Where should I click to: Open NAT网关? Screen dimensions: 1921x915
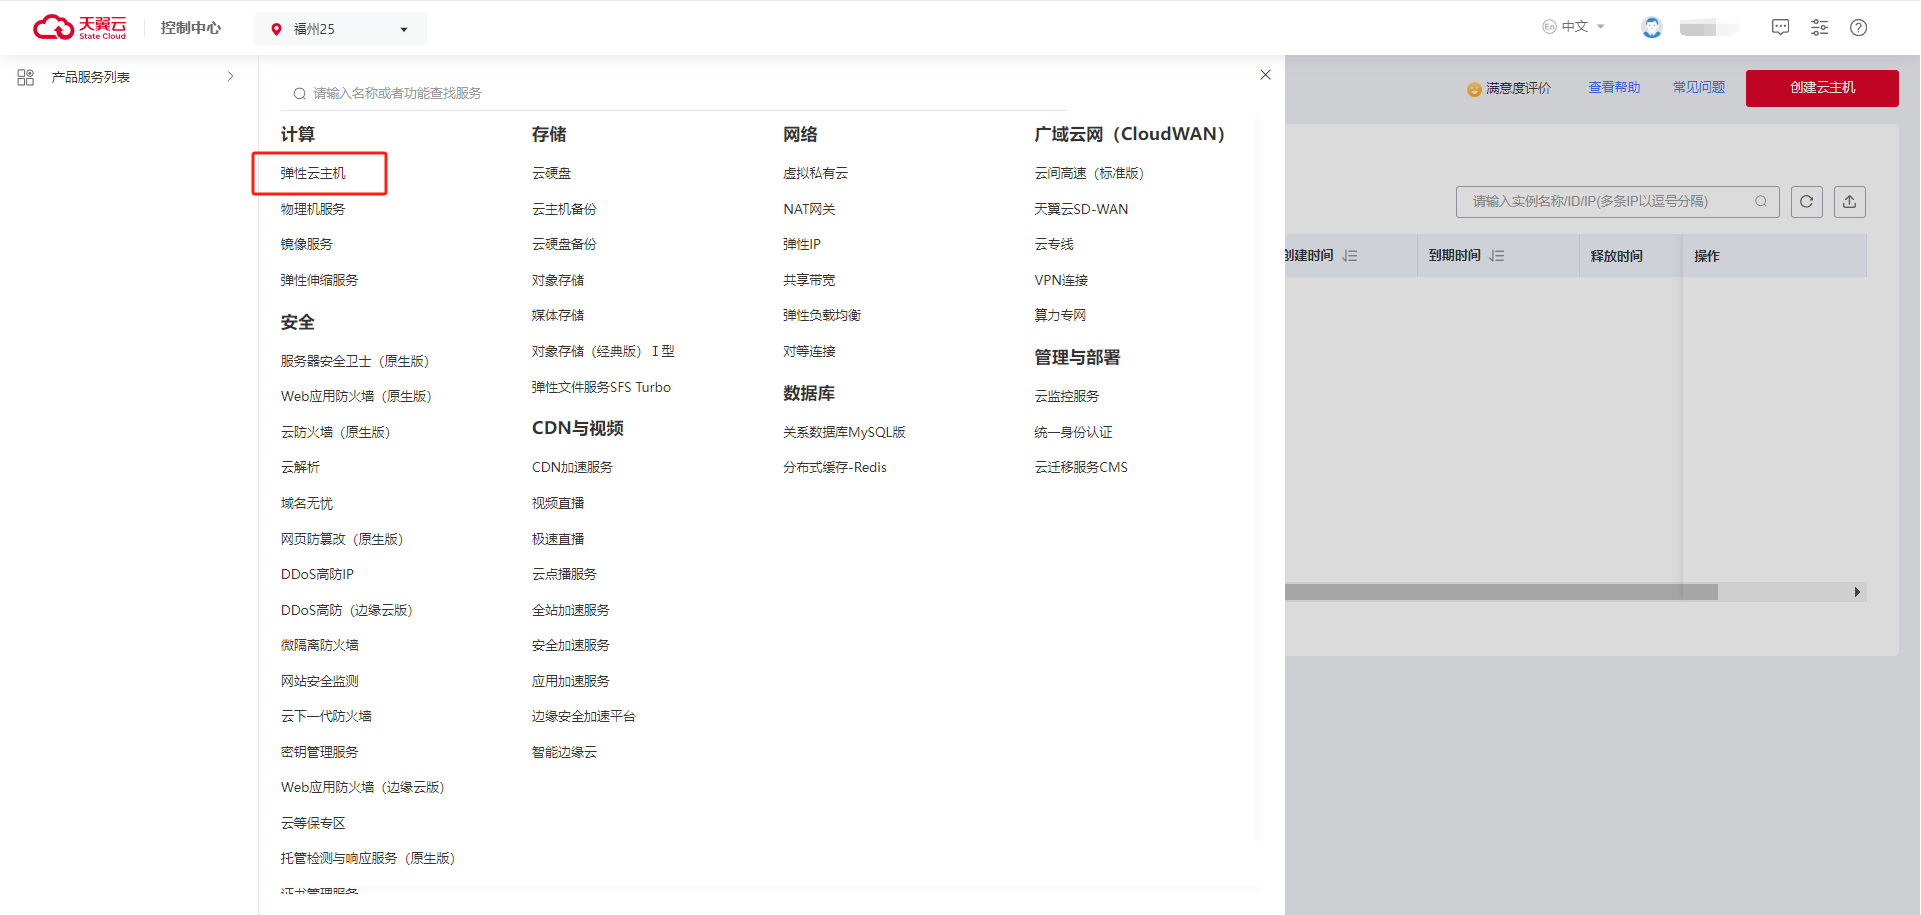[809, 209]
